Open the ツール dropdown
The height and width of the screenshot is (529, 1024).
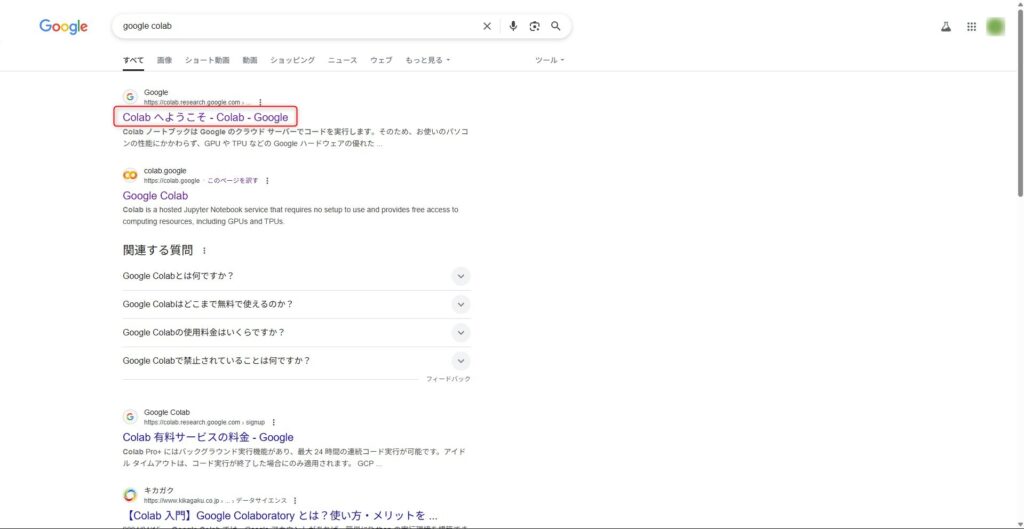click(x=550, y=60)
